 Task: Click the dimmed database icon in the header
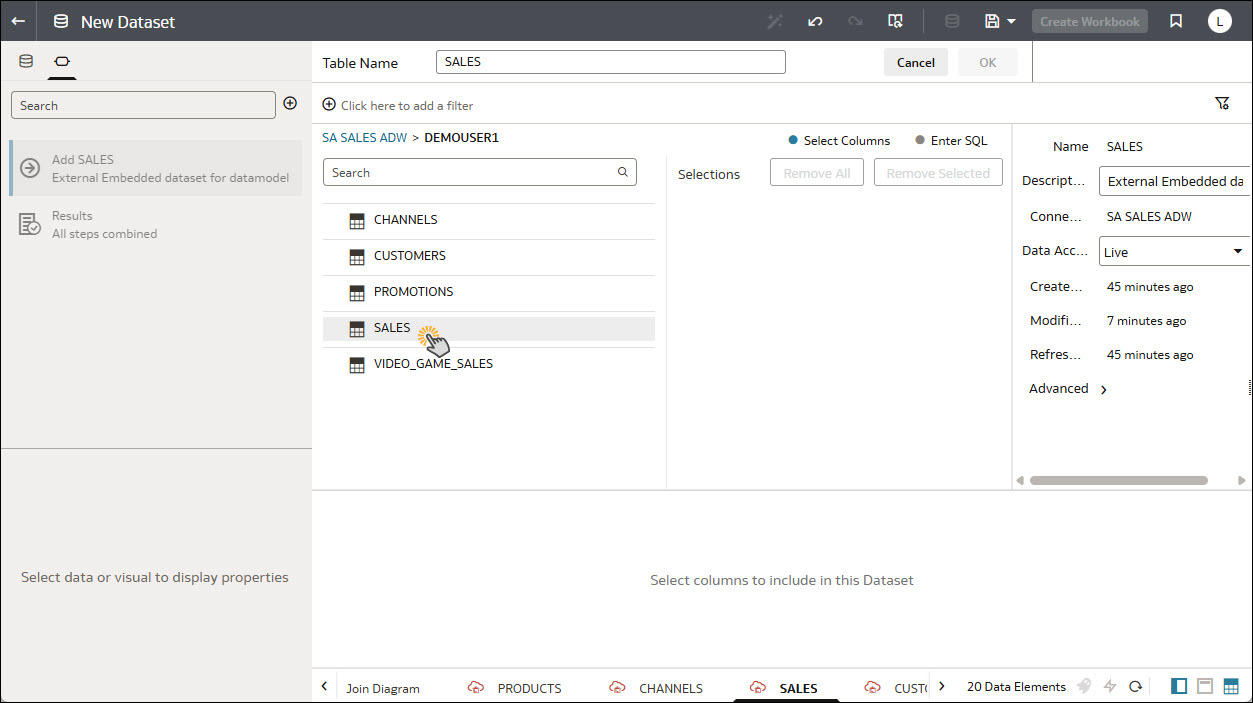[952, 21]
